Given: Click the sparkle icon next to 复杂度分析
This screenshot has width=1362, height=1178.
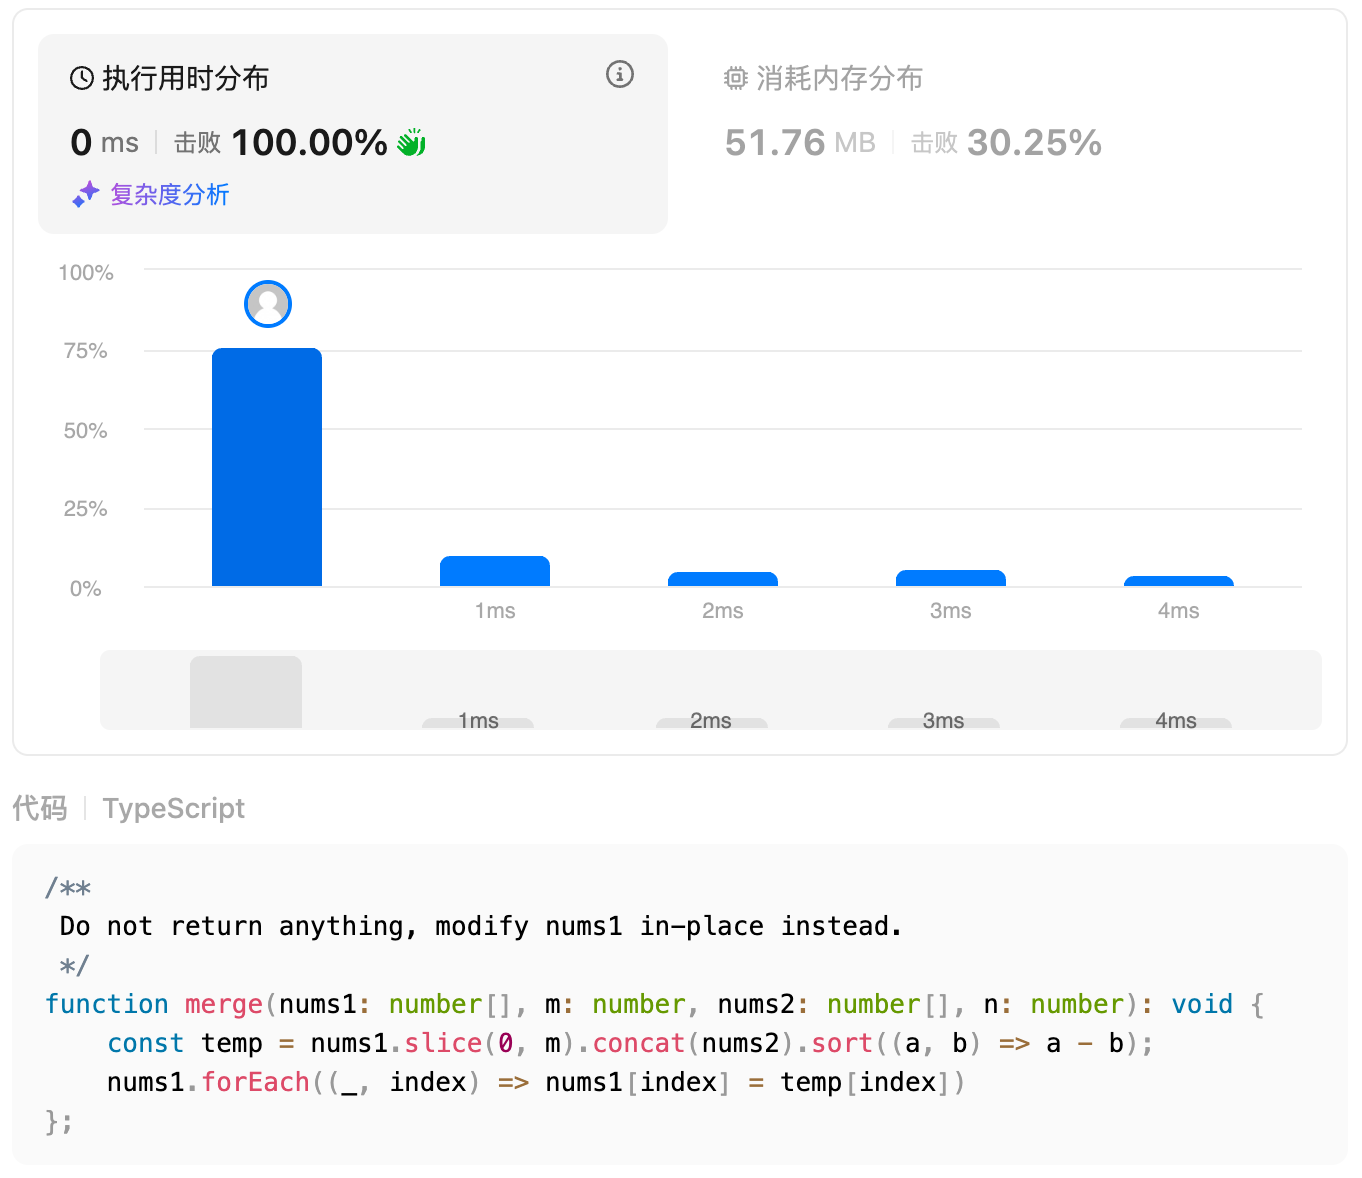Looking at the screenshot, I should pyautogui.click(x=86, y=194).
